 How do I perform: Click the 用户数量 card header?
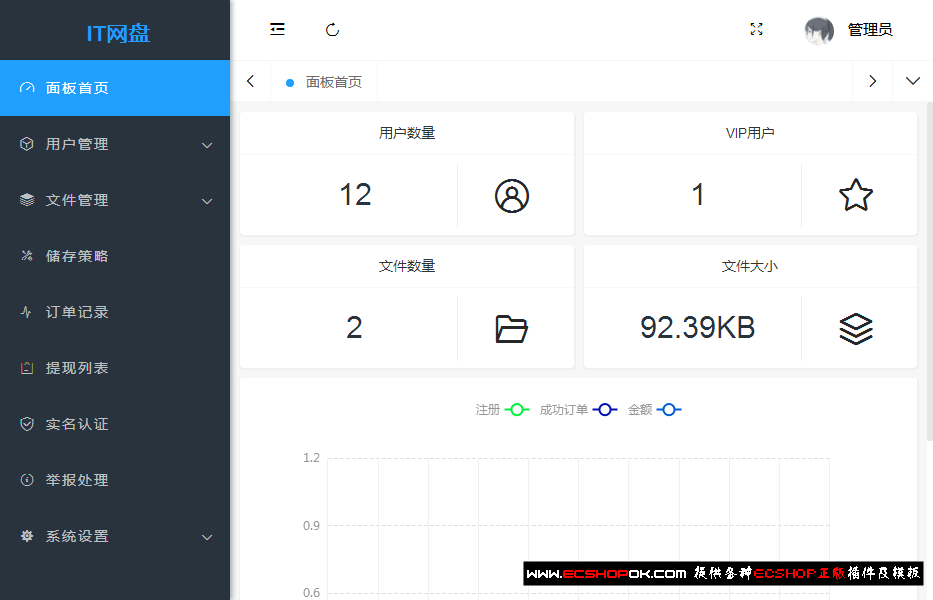coord(407,133)
